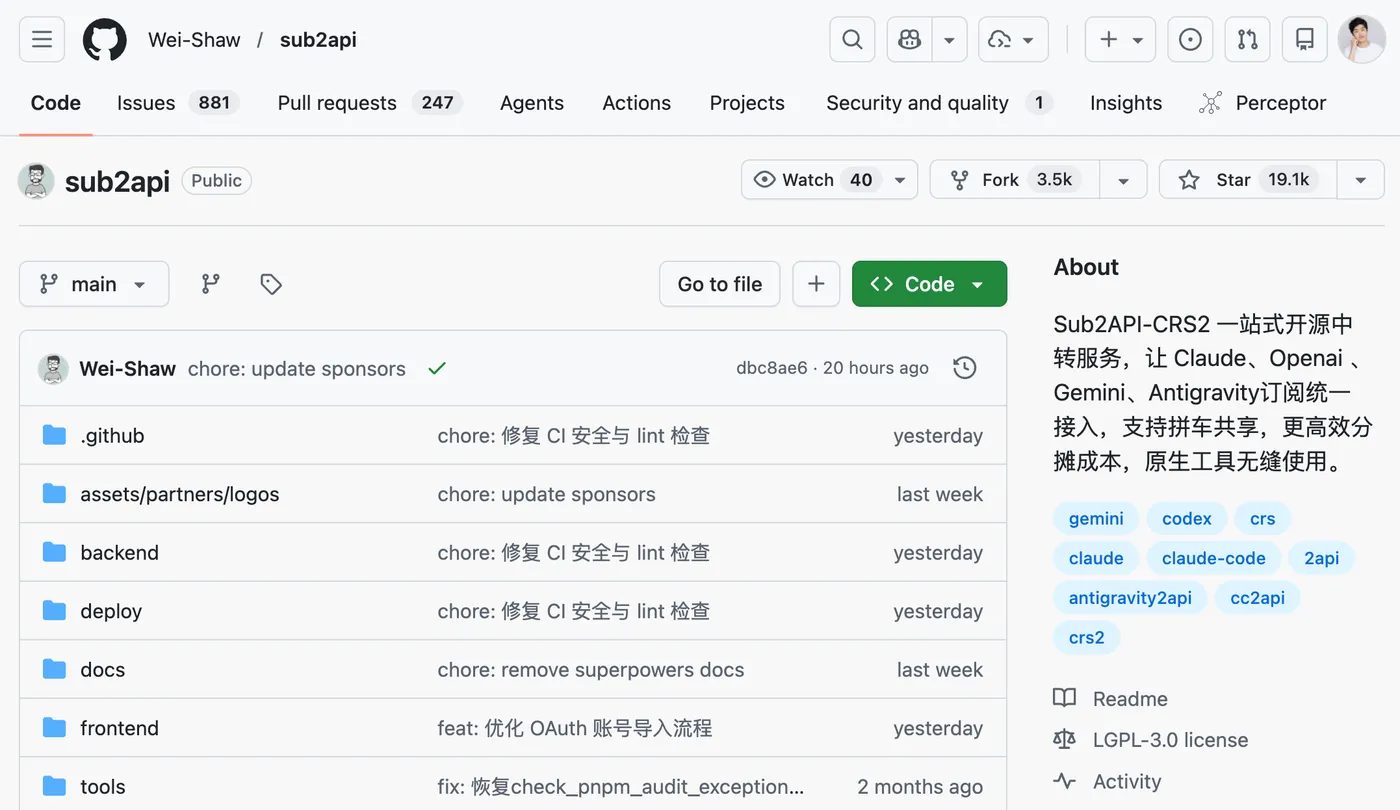Open the pull requests icon in header

(1248, 40)
